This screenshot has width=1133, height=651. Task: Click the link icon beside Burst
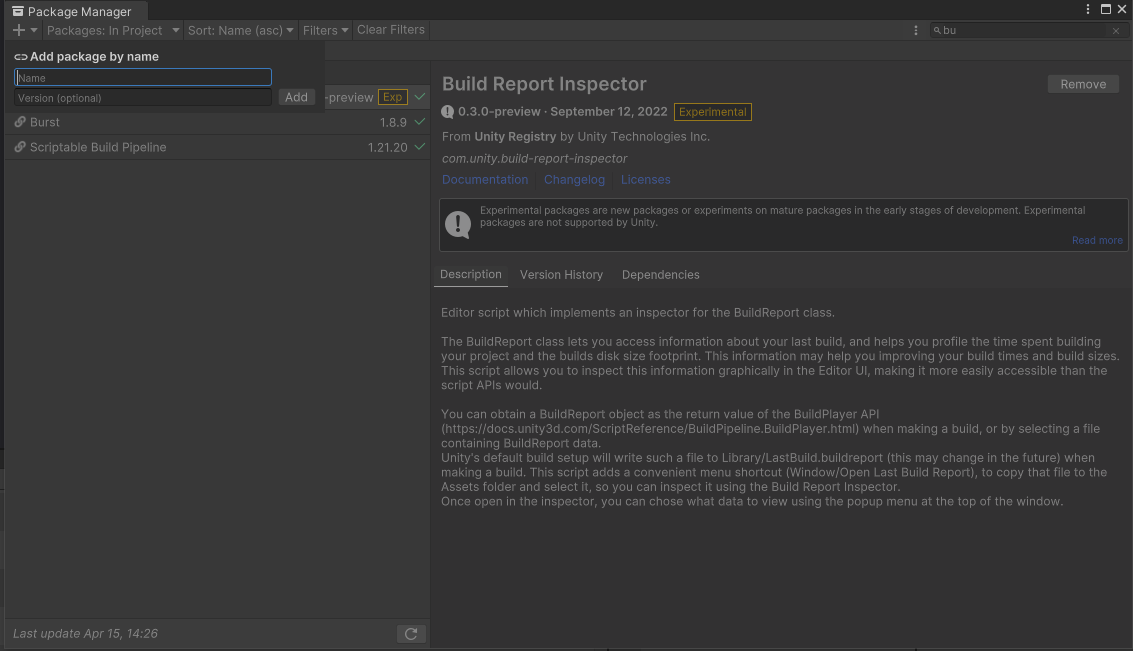coord(20,122)
